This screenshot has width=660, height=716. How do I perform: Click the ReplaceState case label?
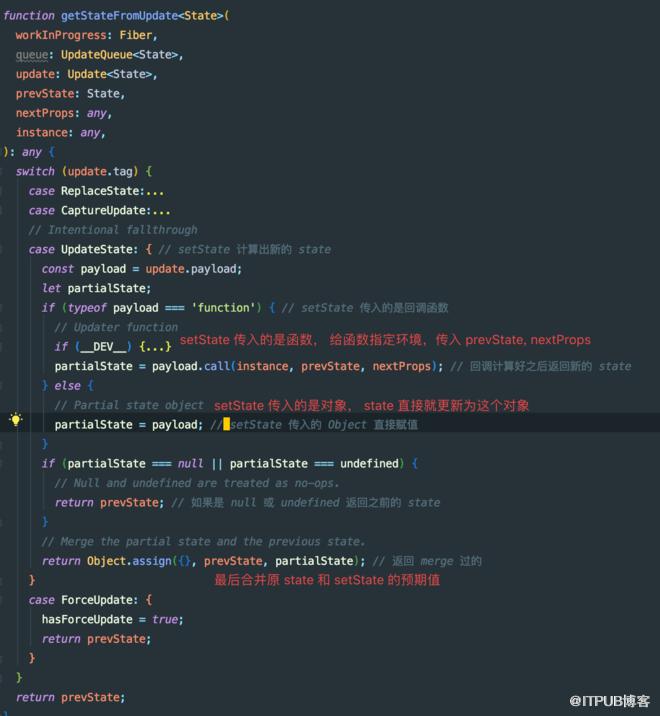click(100, 191)
